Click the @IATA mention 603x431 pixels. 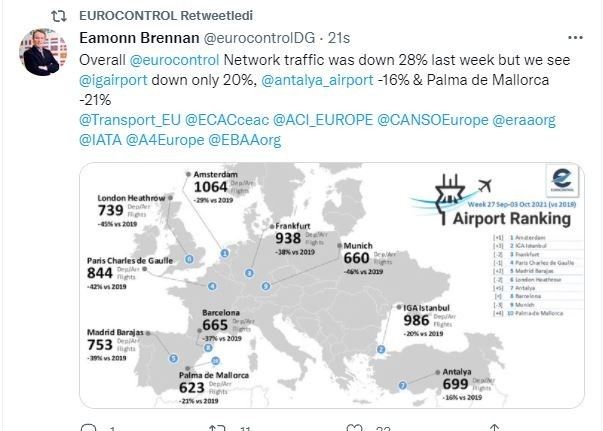(x=100, y=139)
